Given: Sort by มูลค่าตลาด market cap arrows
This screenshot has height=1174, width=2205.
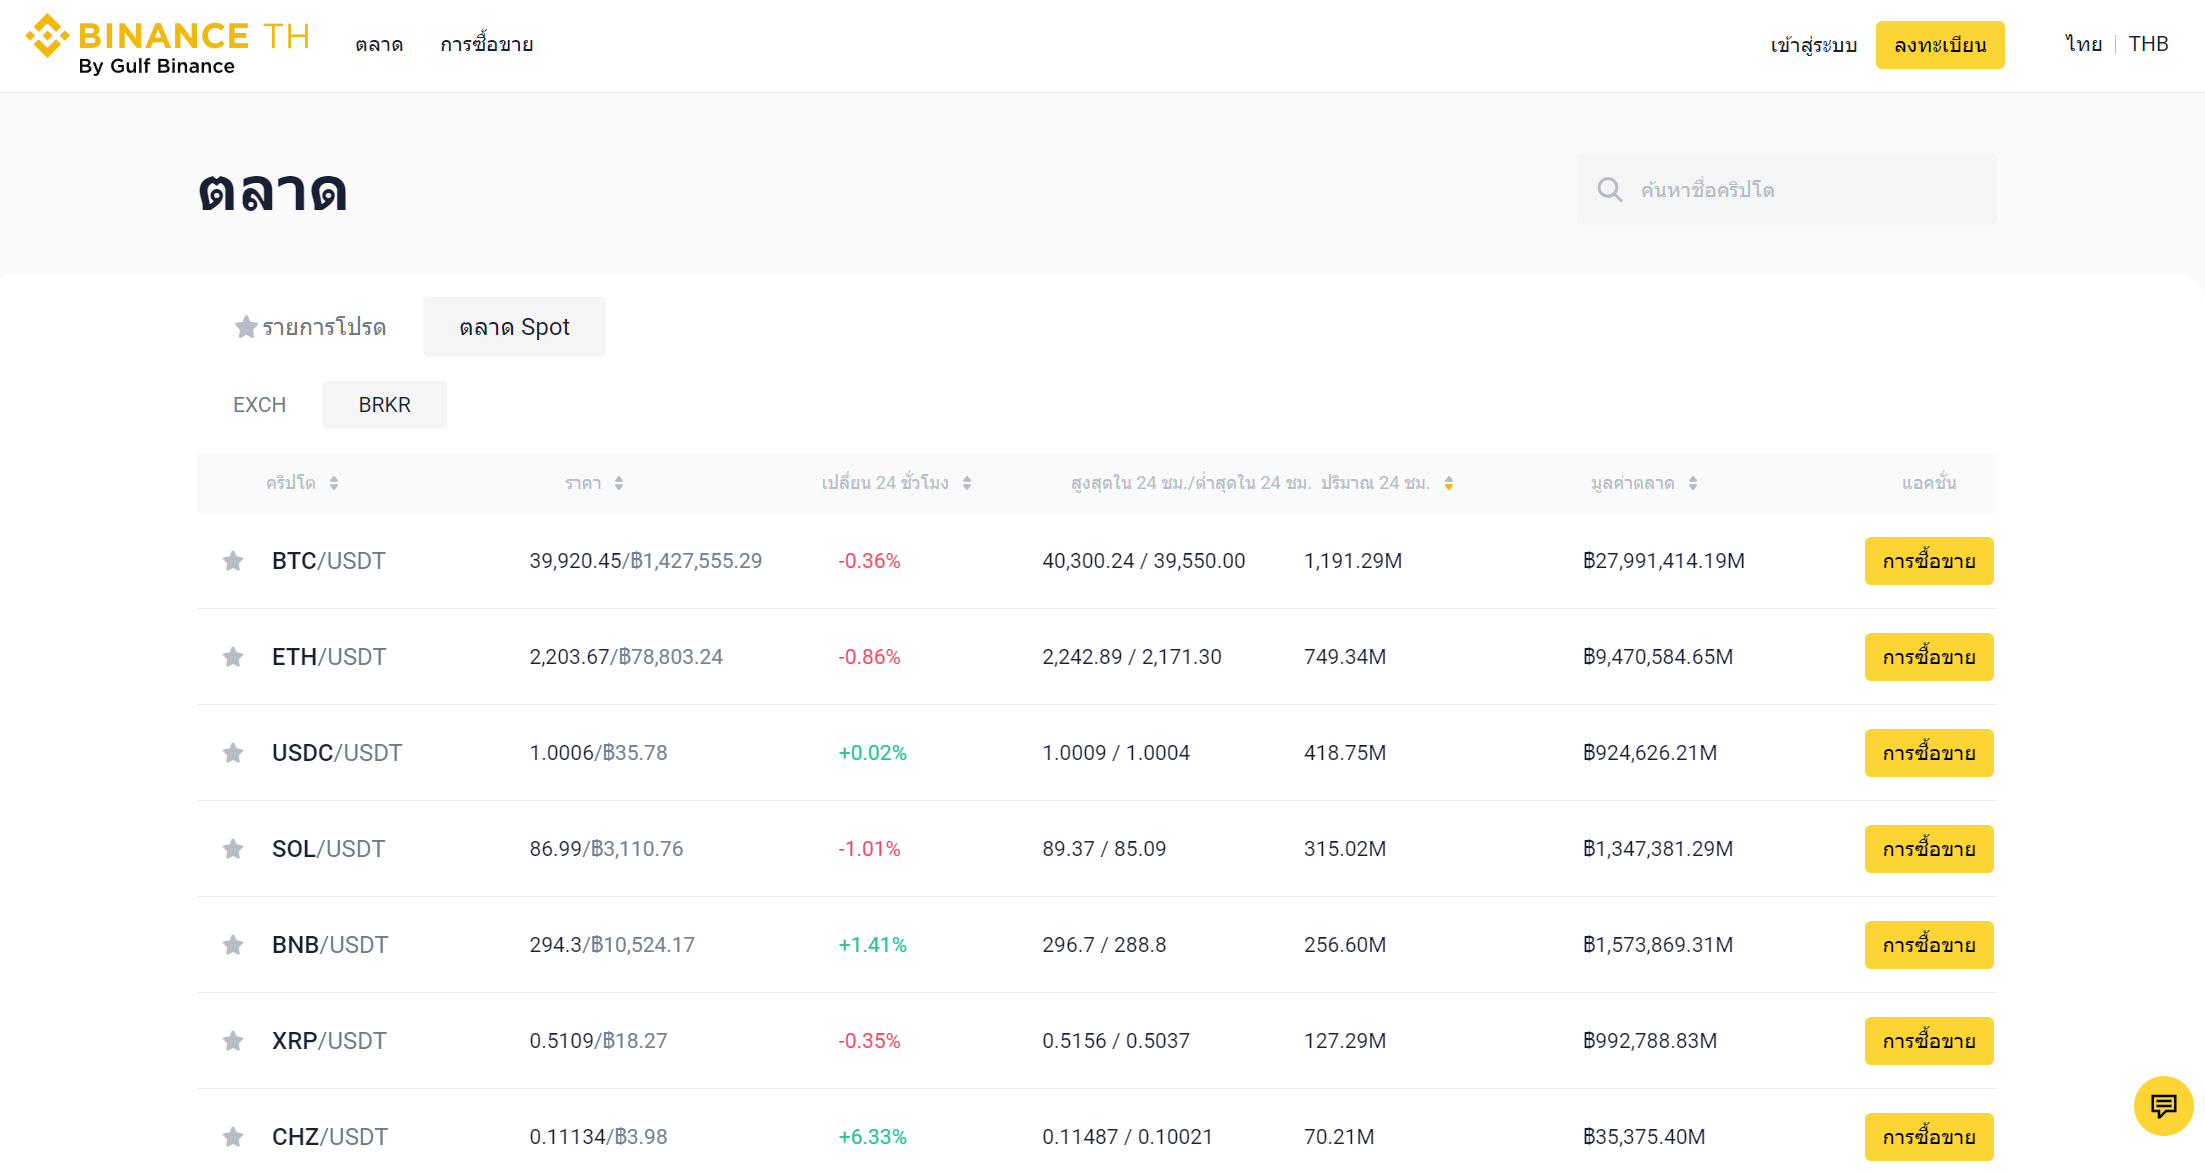Looking at the screenshot, I should point(1693,483).
